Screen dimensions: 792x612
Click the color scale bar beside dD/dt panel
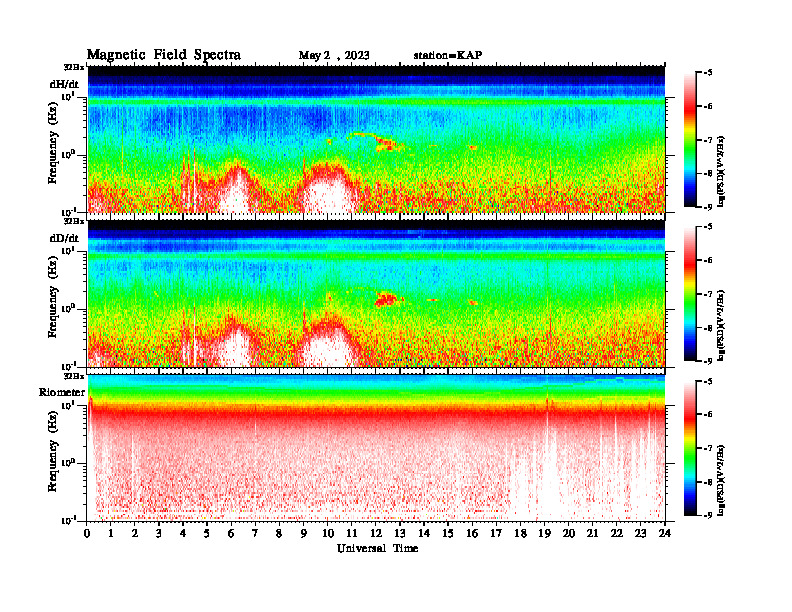tap(690, 294)
